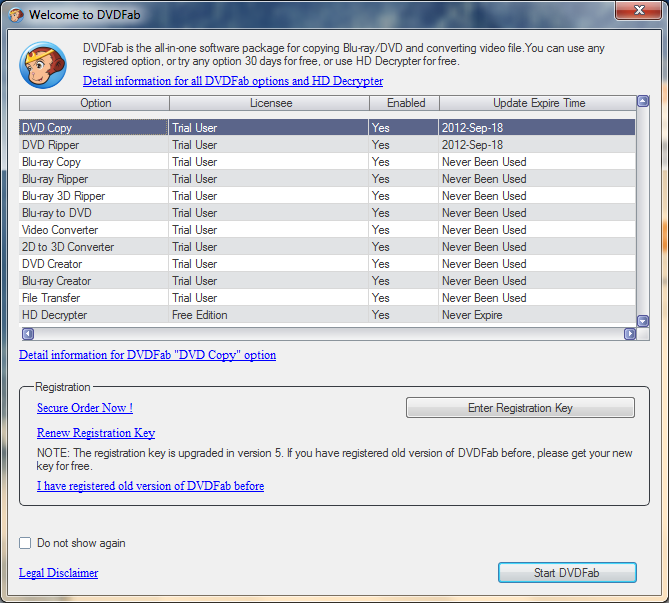Image resolution: width=669 pixels, height=603 pixels.
Task: Check the Do not show again box
Action: click(x=25, y=543)
